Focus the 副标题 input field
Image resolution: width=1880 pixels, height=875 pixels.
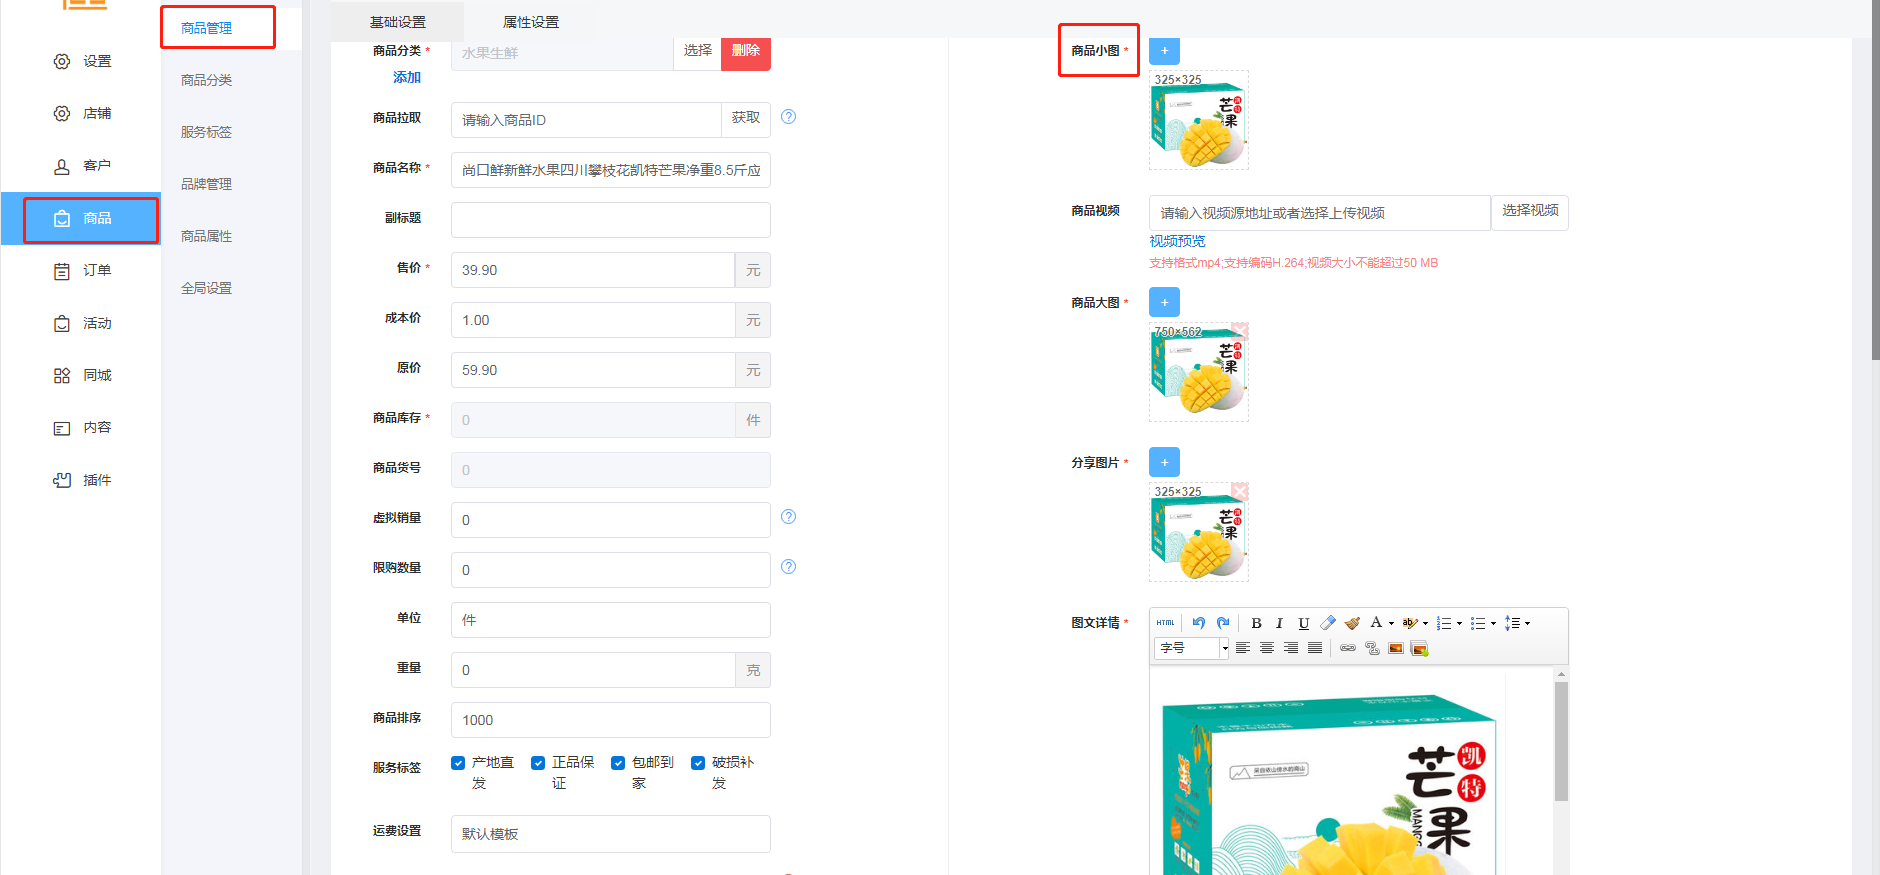610,220
